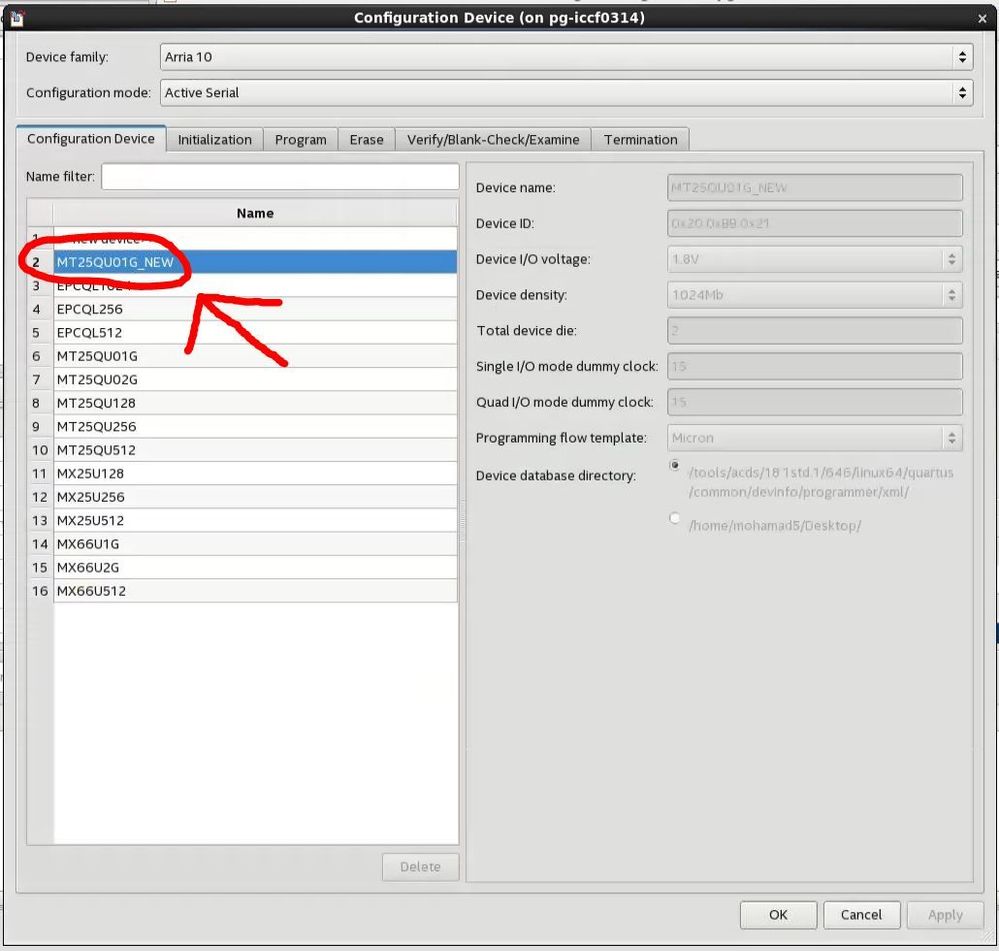Click the Device name field

tap(815, 188)
